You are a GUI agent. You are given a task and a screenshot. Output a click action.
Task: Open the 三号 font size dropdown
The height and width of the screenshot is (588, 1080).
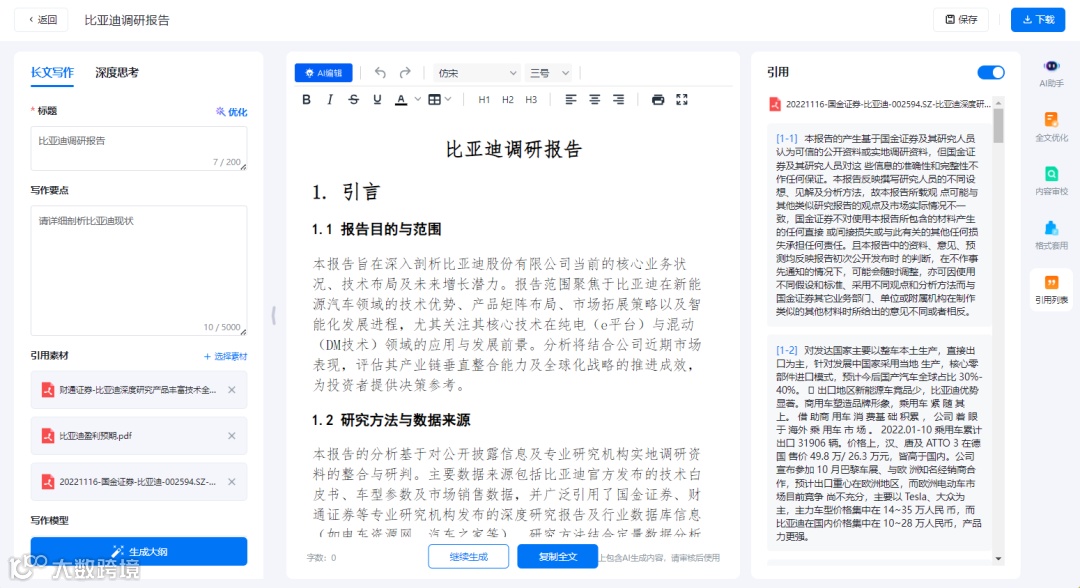click(548, 73)
